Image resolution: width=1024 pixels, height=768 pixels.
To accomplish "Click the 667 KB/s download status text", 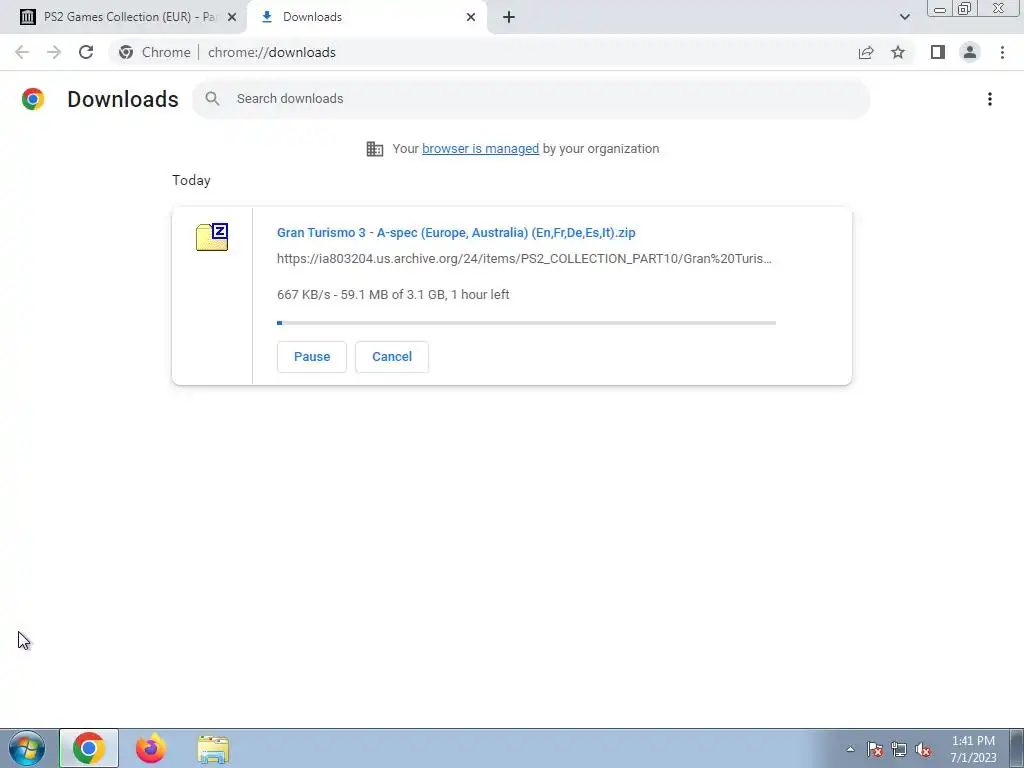I will (393, 295).
